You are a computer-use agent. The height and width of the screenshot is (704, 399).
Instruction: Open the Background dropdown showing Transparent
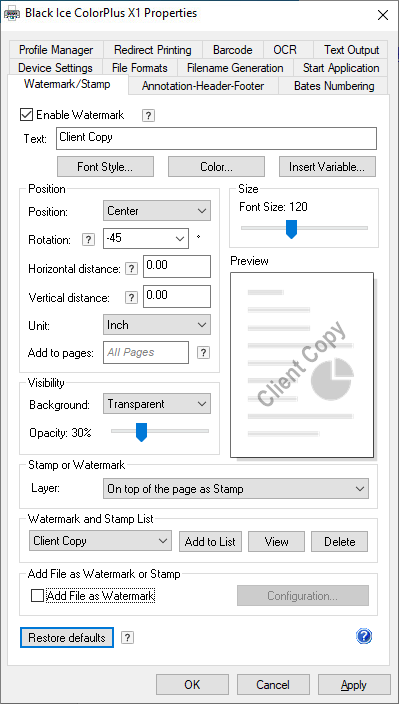pyautogui.click(x=157, y=404)
